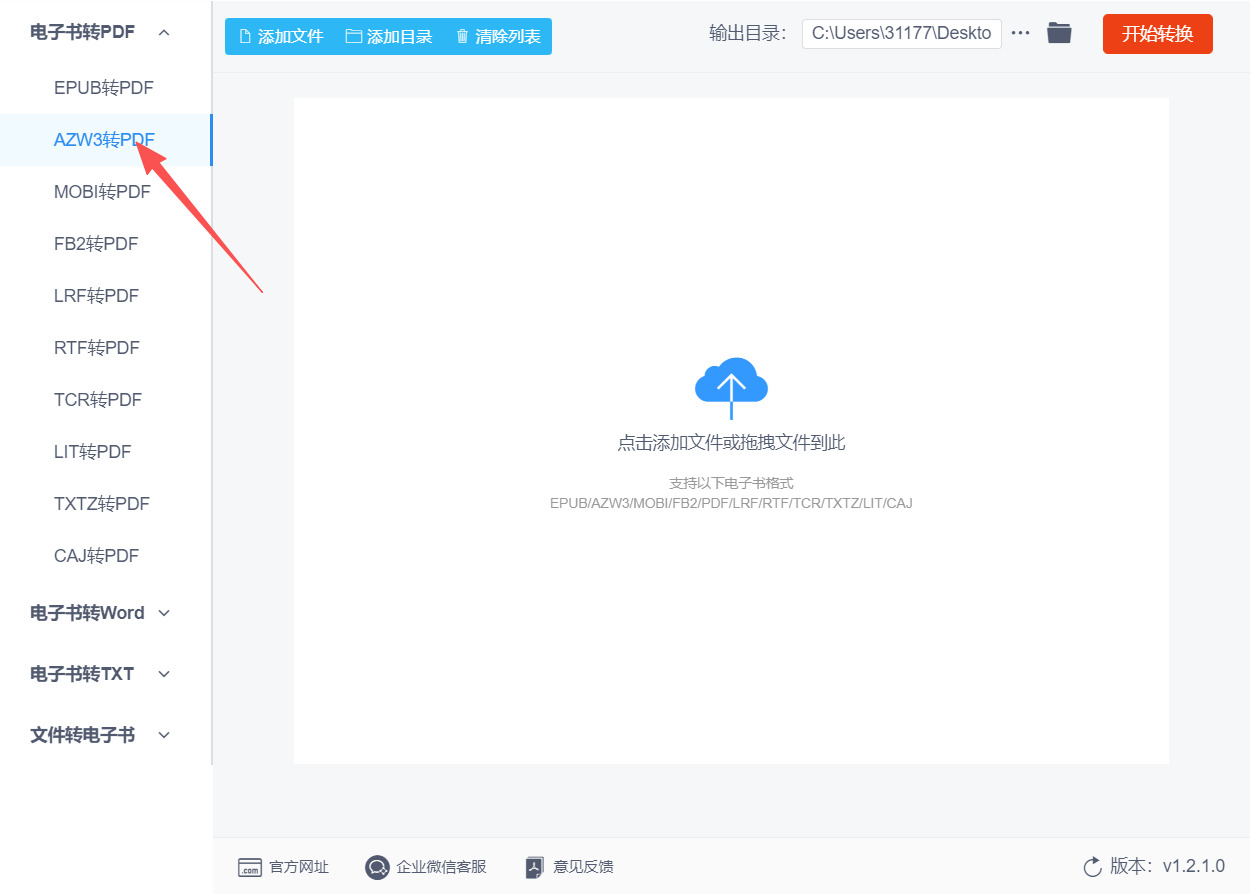This screenshot has width=1250, height=894.
Task: Select AZW3转PDF in the sidebar
Action: (x=106, y=140)
